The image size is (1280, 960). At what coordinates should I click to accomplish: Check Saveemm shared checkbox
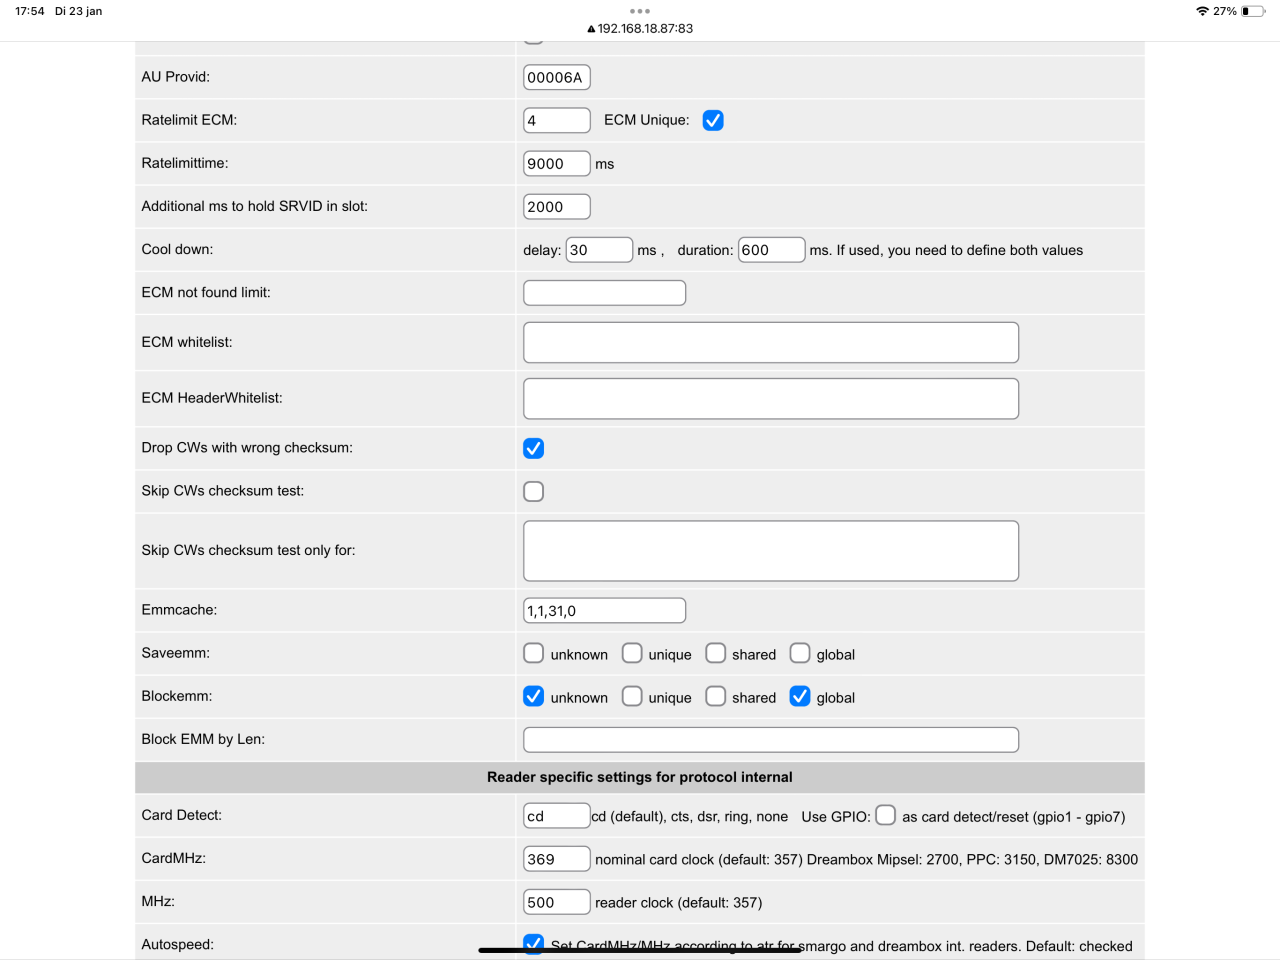pyautogui.click(x=716, y=653)
